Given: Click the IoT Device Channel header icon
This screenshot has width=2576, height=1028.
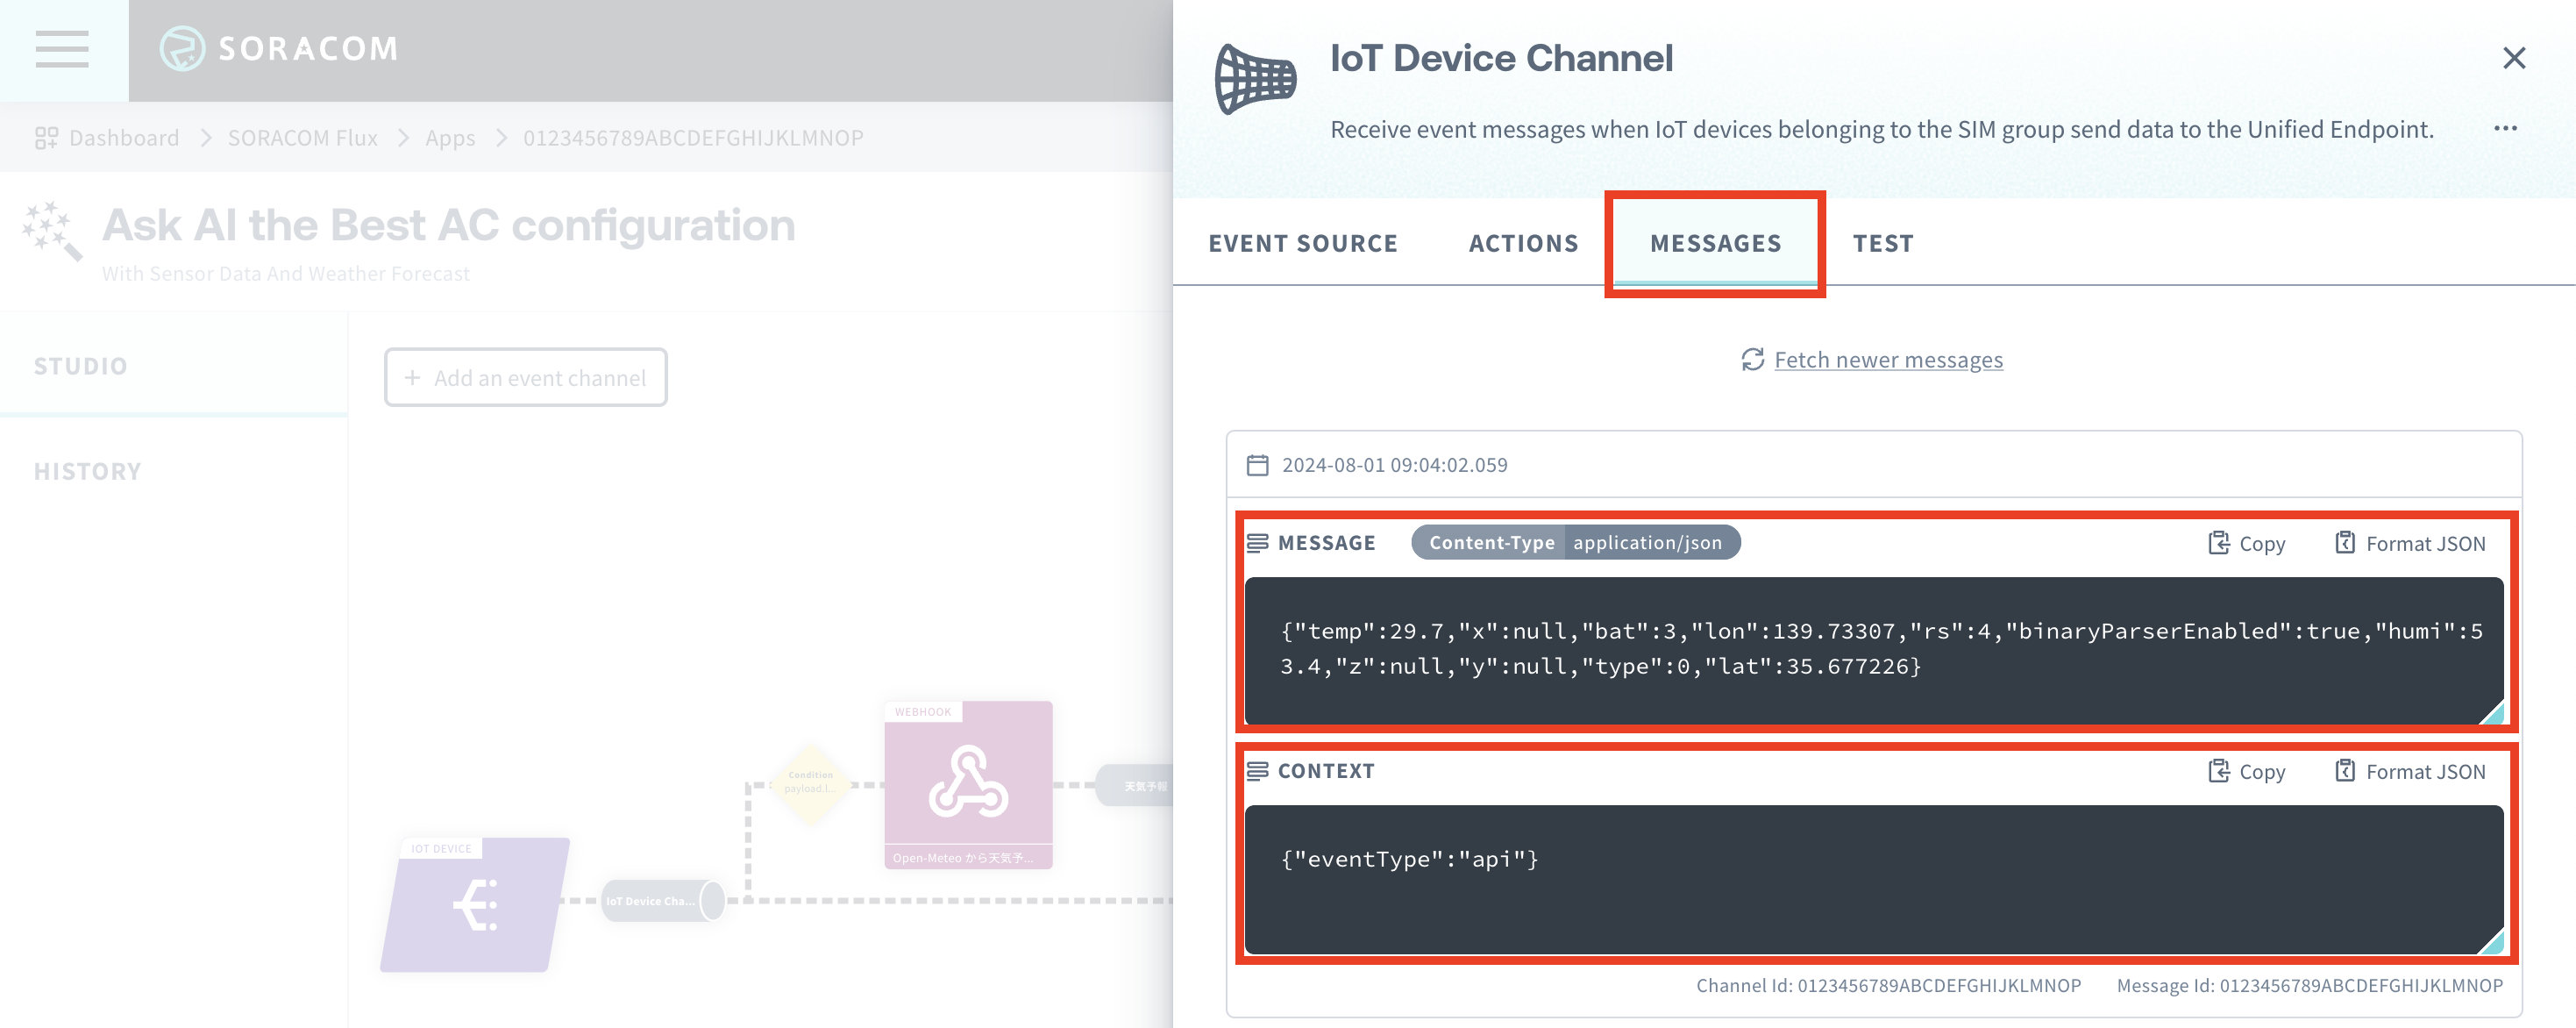Looking at the screenshot, I should [x=1255, y=79].
